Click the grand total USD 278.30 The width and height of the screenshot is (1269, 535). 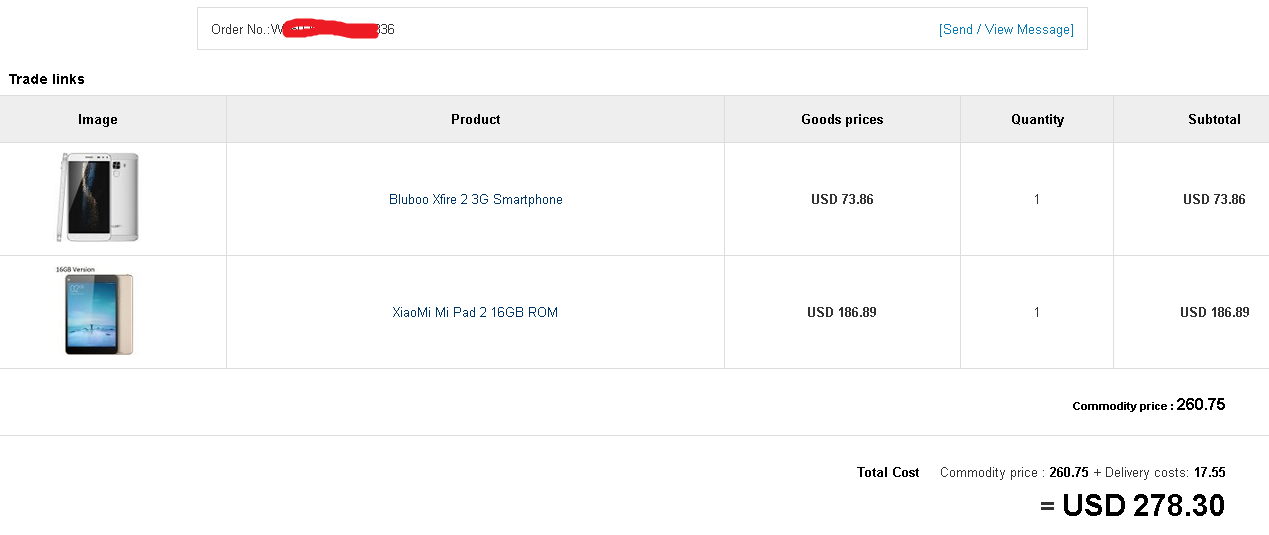1143,506
